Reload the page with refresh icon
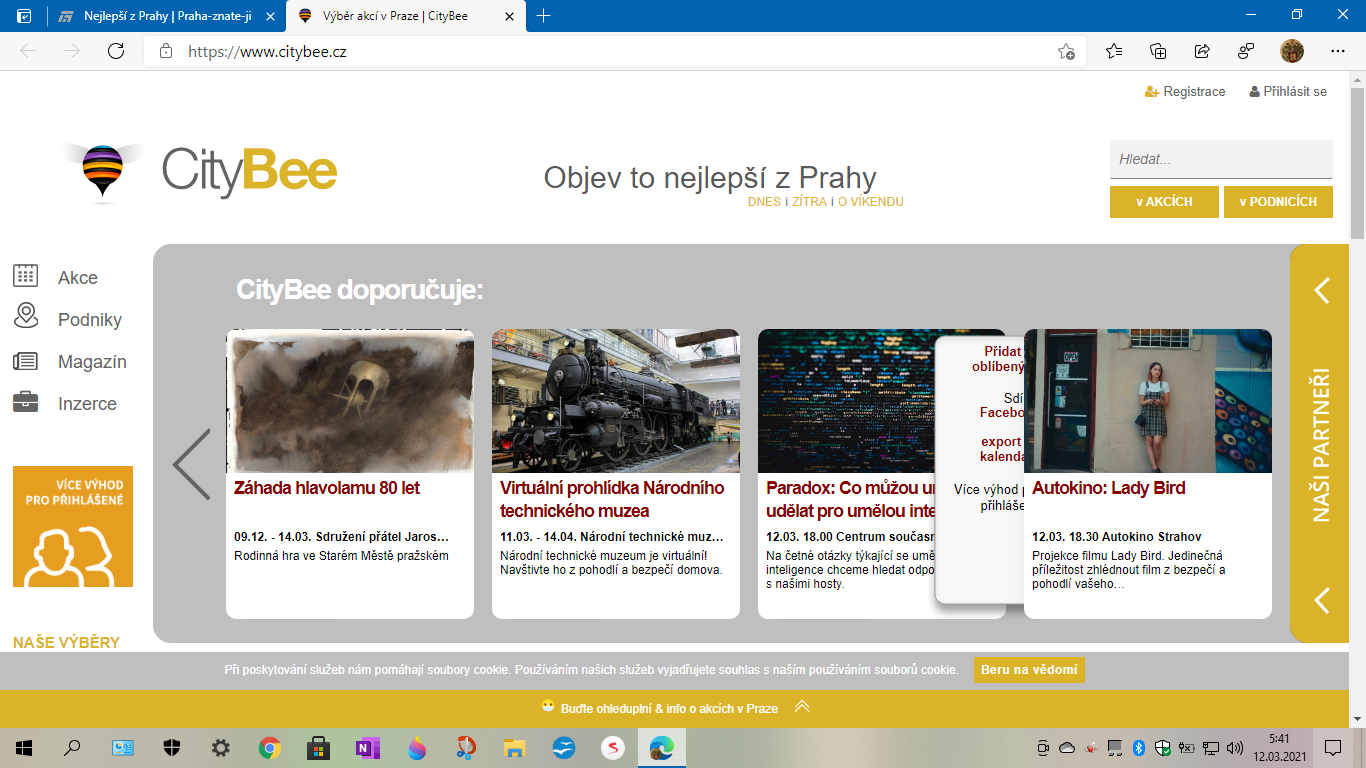This screenshot has width=1366, height=768. [116, 51]
